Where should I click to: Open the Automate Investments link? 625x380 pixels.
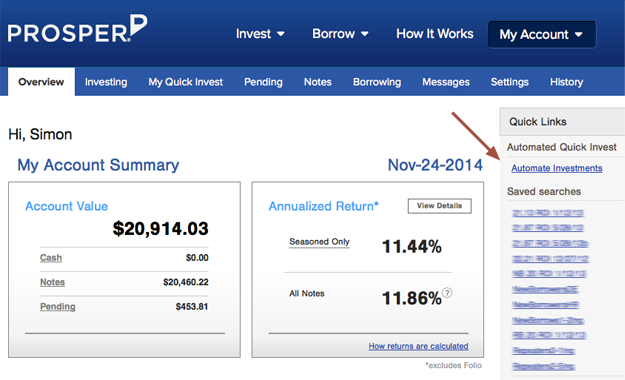[556, 168]
